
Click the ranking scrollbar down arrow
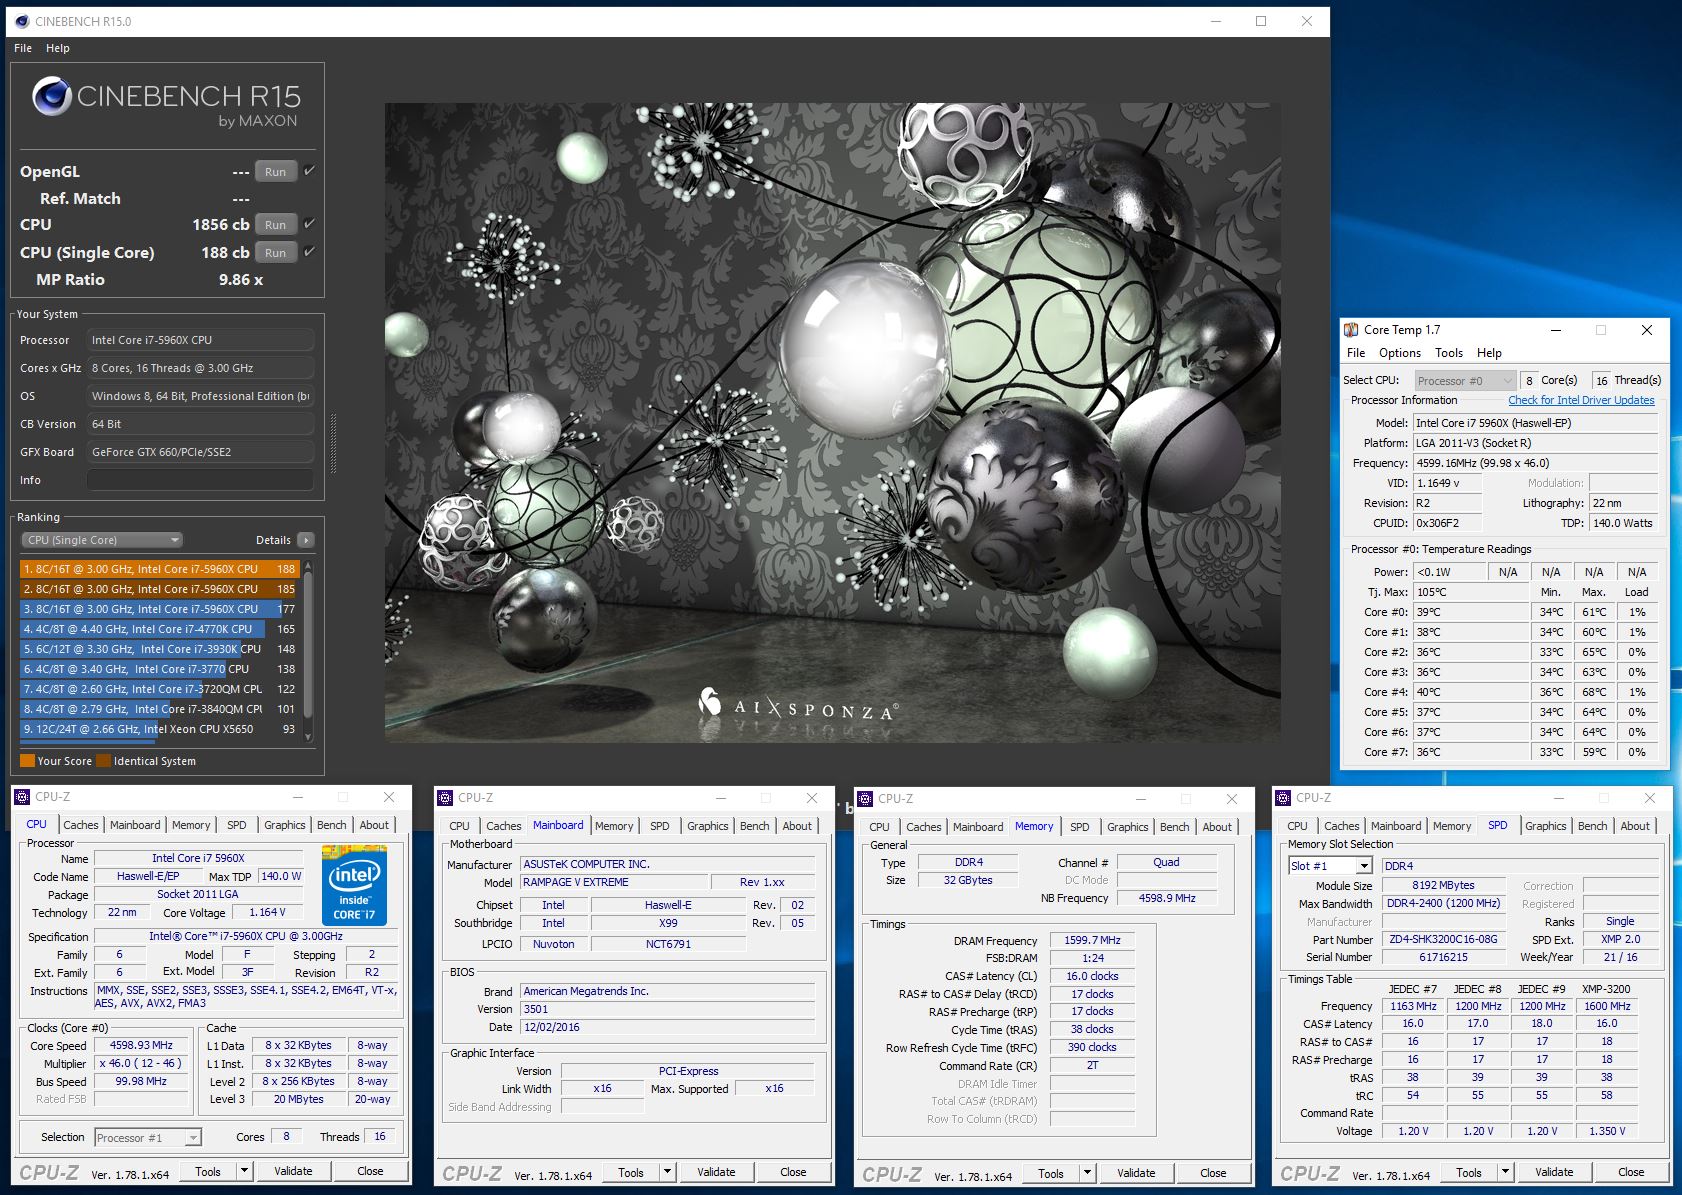(x=308, y=737)
